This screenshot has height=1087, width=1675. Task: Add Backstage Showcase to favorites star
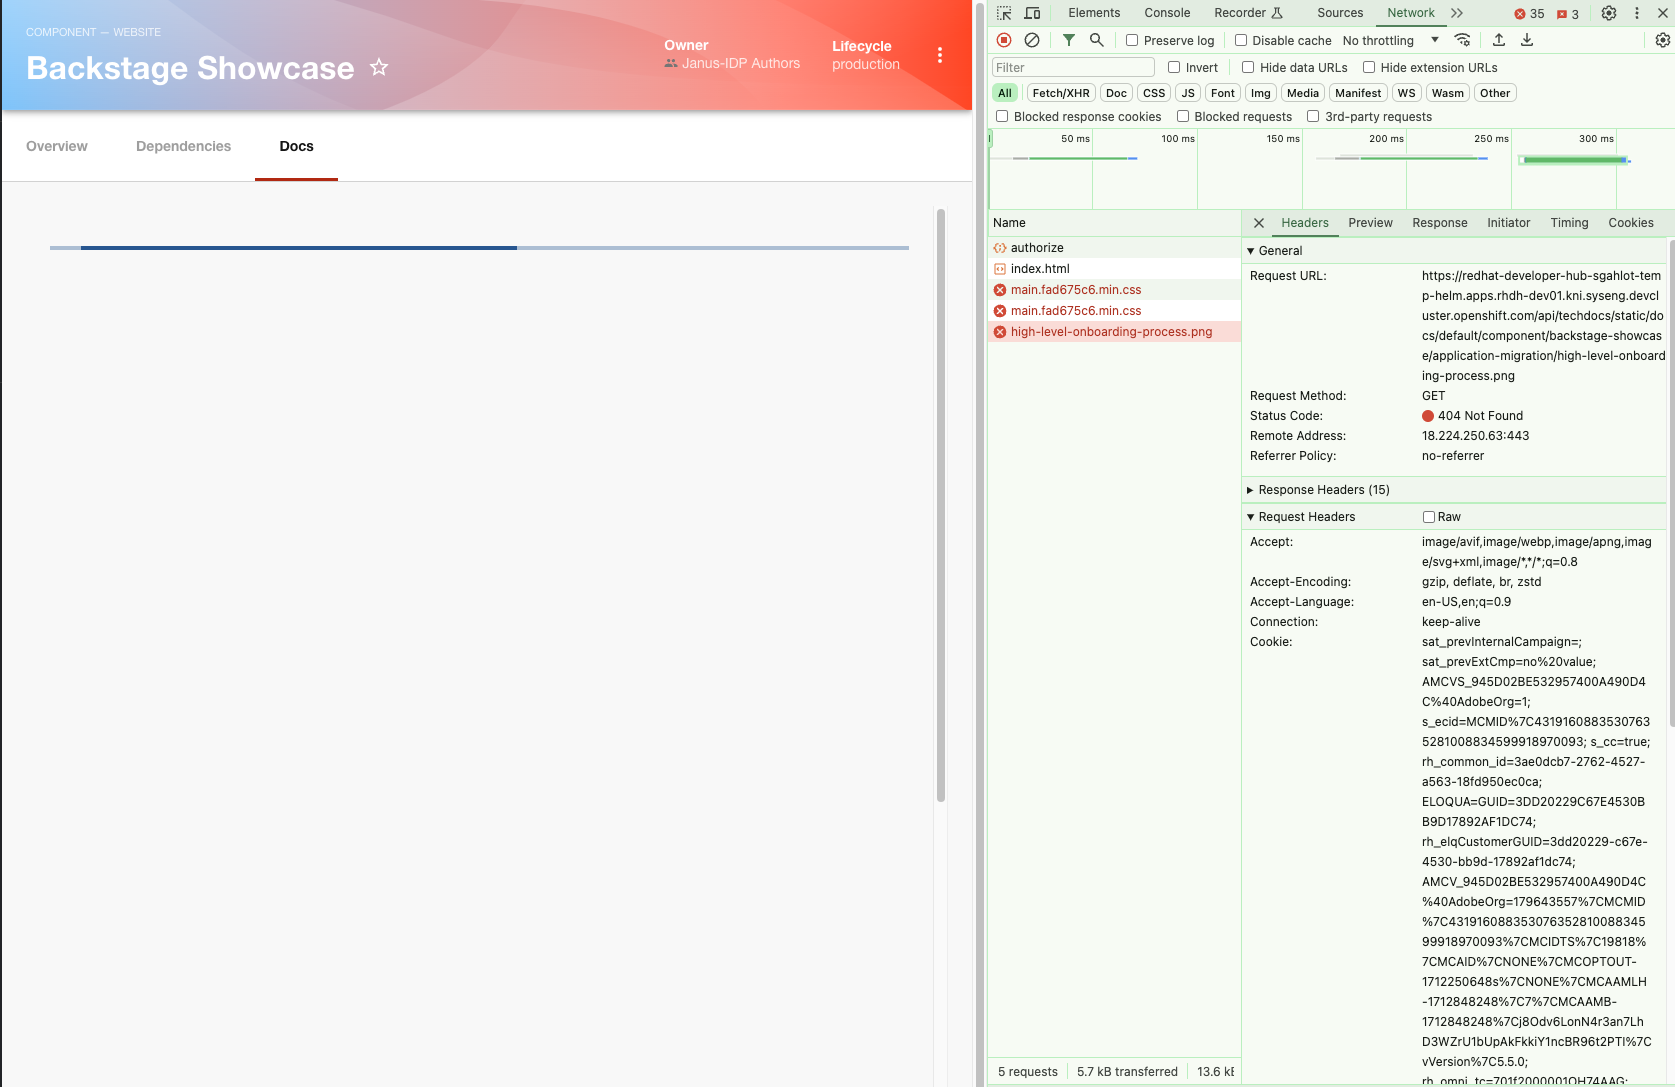pos(379,68)
